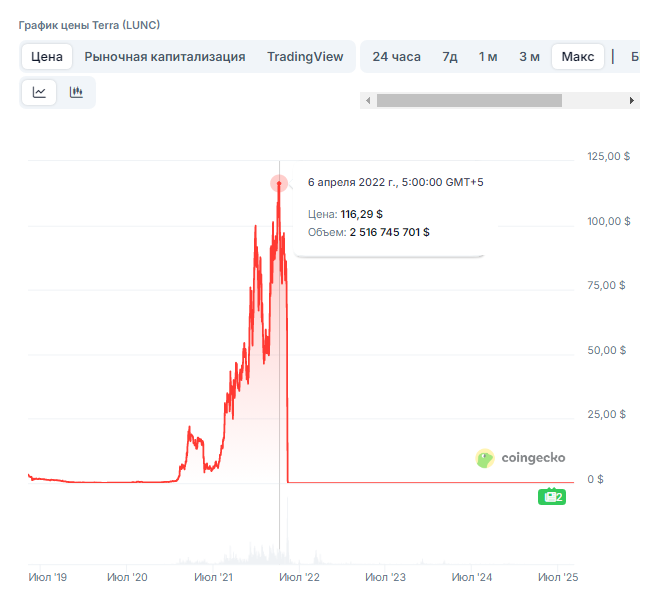Switch to TradingView tab
Viewport: 655px width, 599px height.
pos(305,57)
